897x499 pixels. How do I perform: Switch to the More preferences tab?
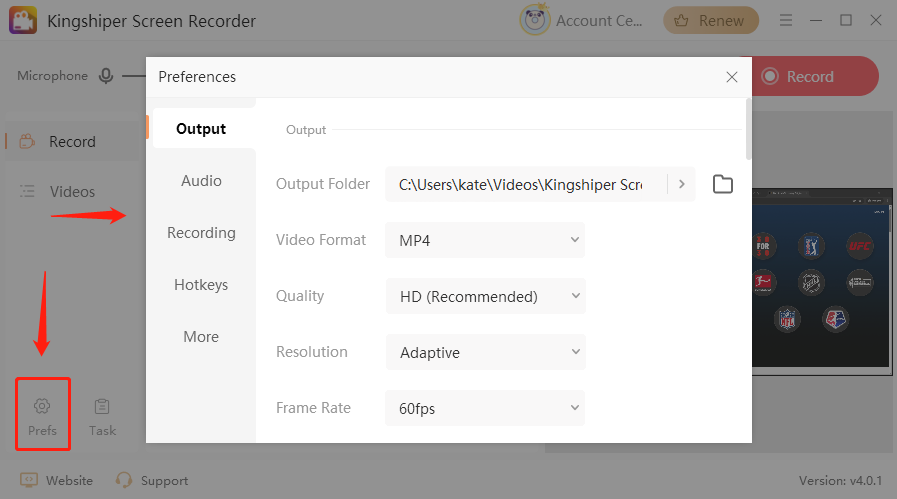pos(201,337)
